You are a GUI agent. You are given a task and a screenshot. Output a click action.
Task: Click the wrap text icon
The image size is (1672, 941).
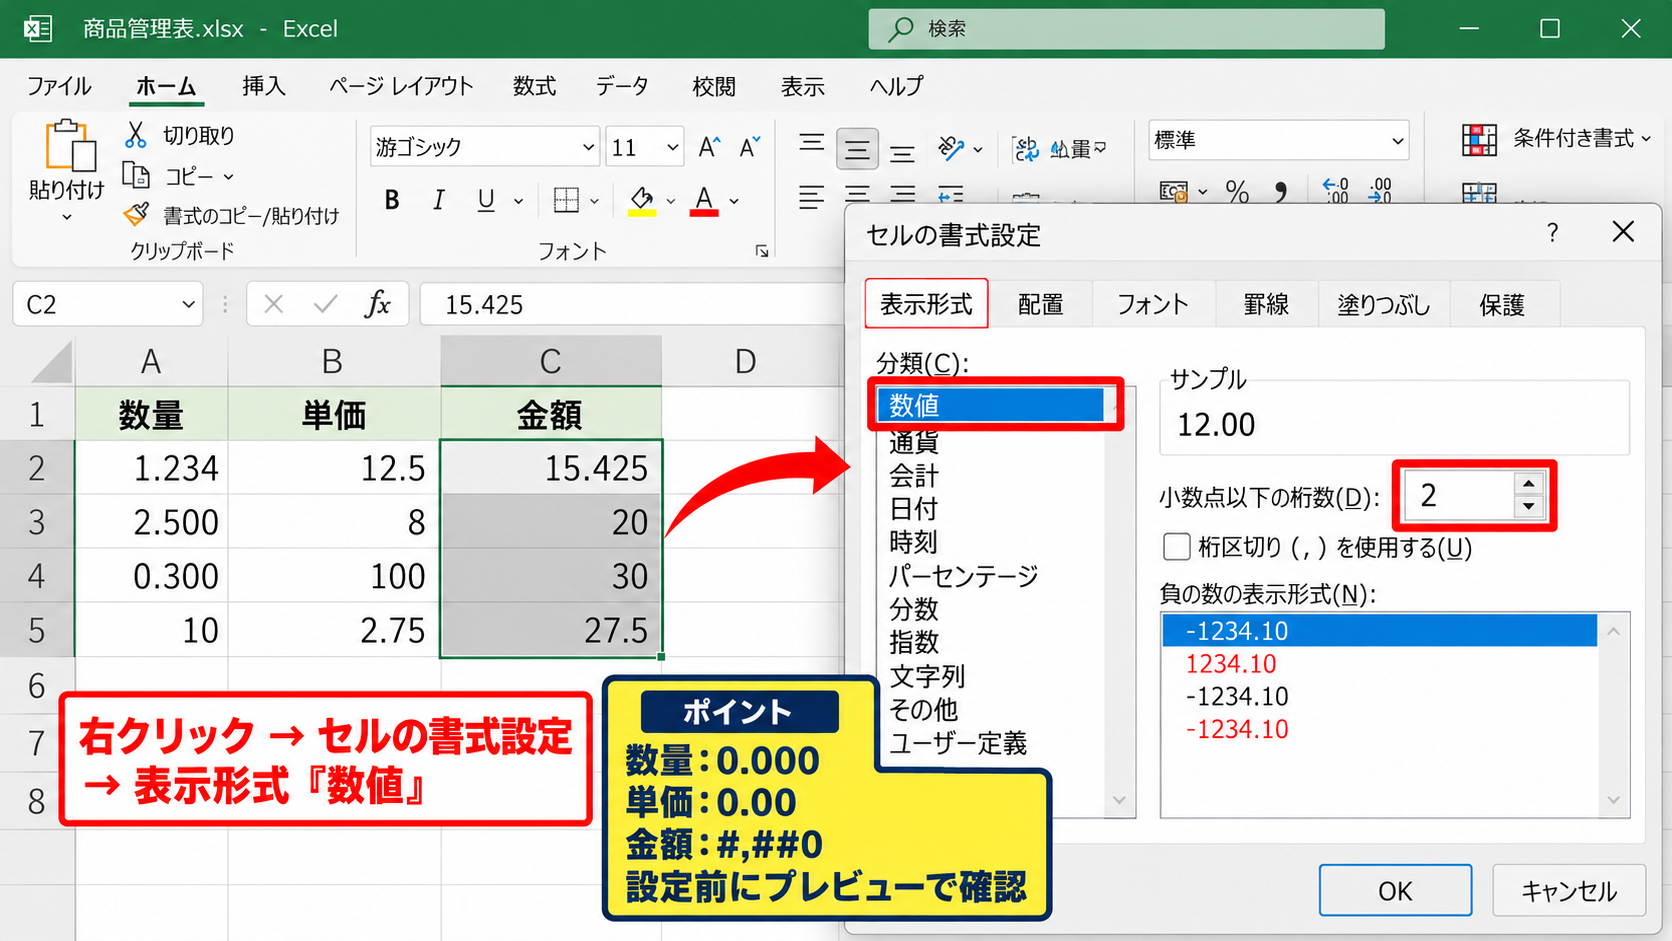click(x=1026, y=149)
